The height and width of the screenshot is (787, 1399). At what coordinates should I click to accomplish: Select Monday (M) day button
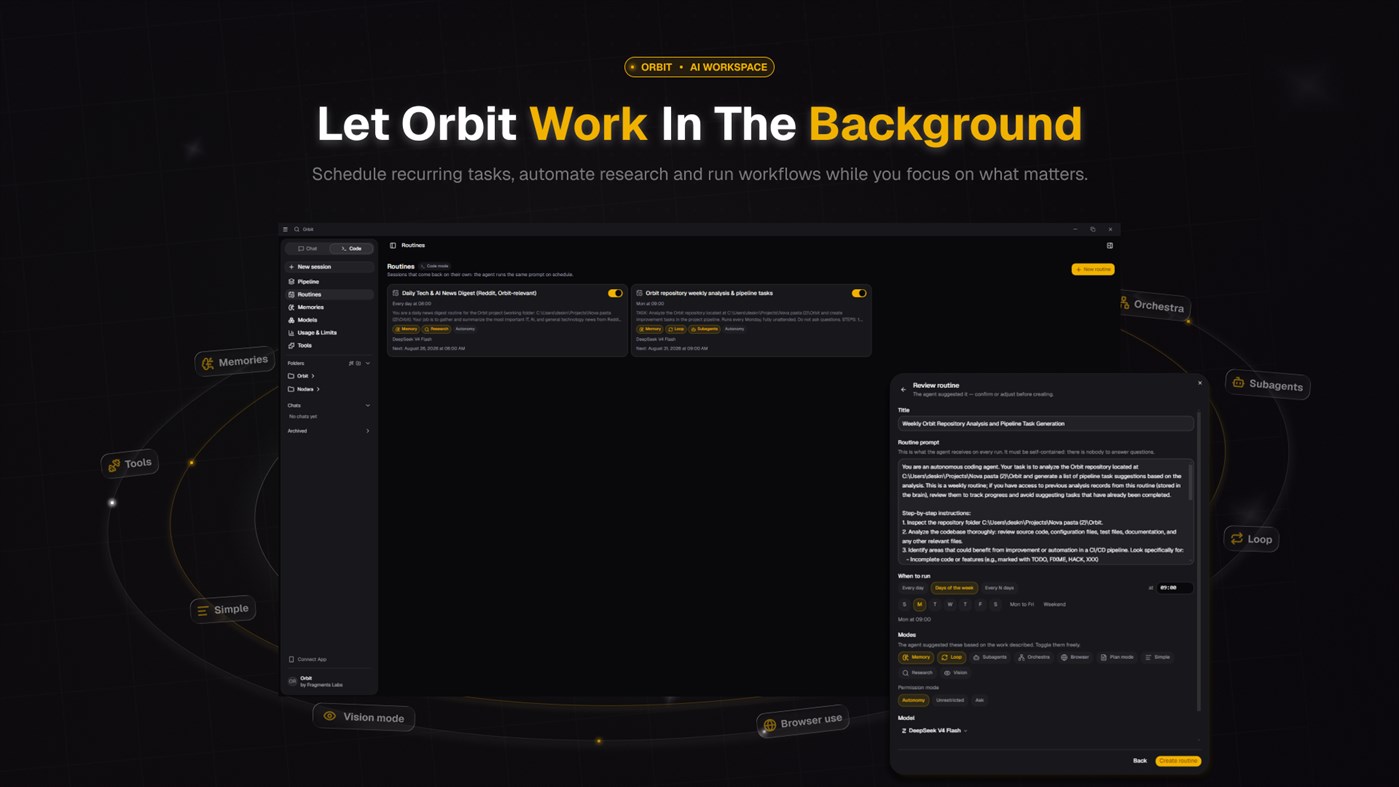pyautogui.click(x=920, y=604)
